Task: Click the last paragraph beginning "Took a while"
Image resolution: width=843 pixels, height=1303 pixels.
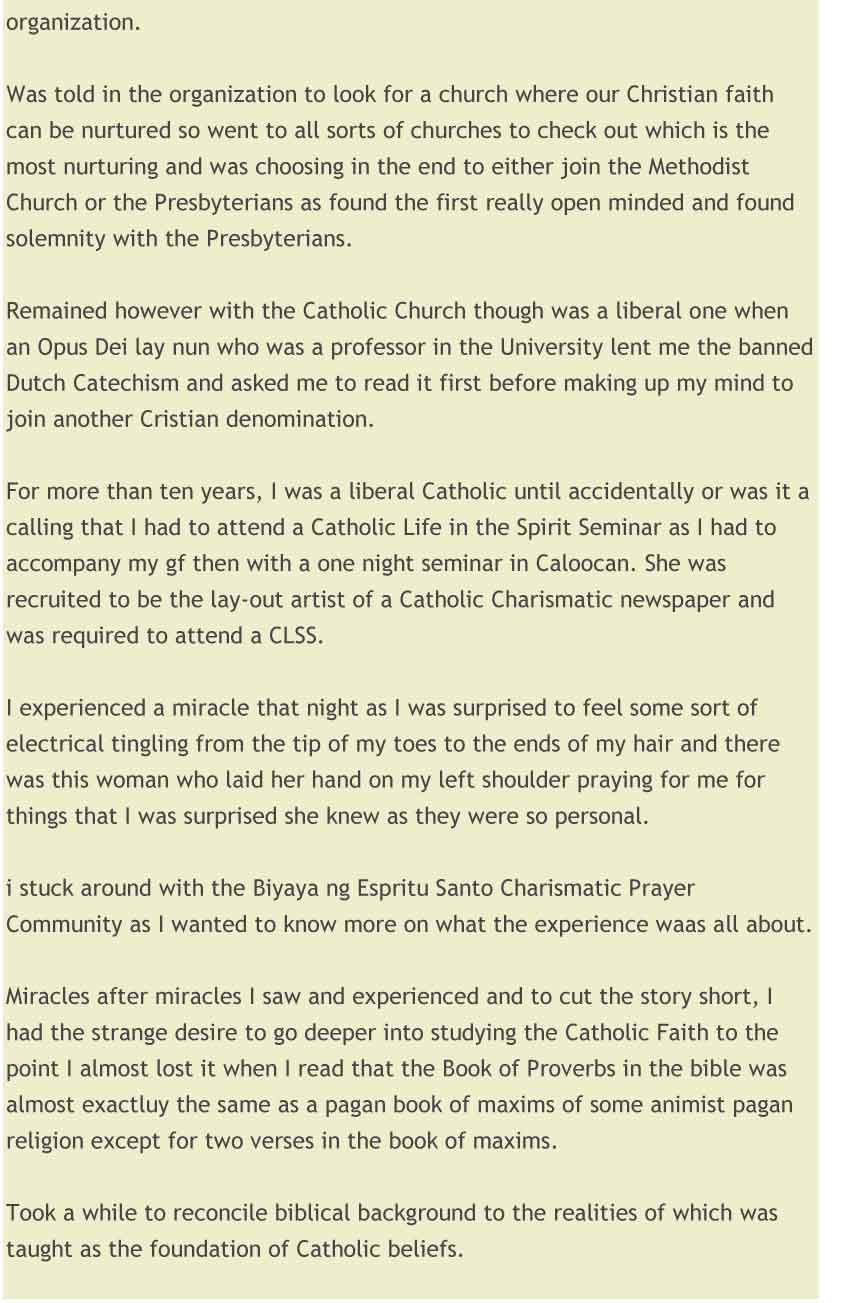Action: point(392,1231)
